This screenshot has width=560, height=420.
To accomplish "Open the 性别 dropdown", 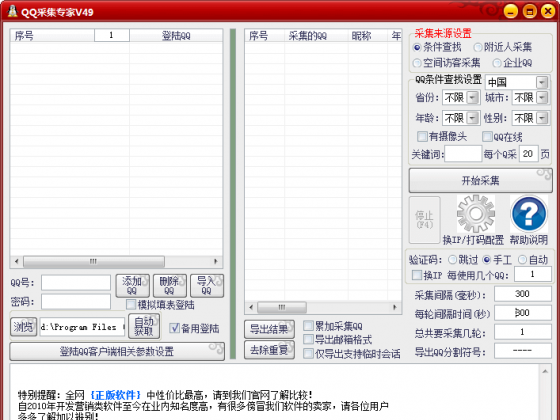I will coord(542,118).
